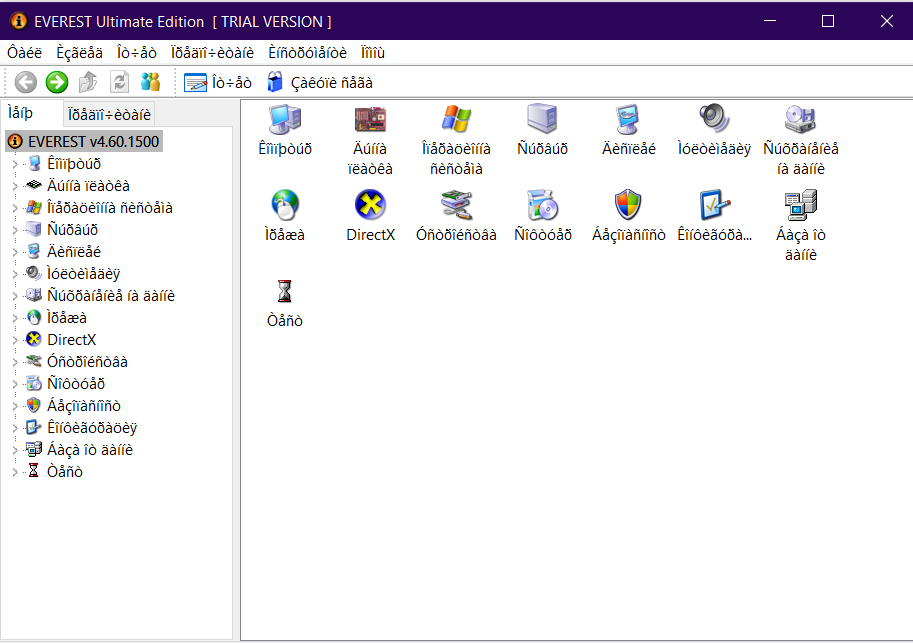Go forward with the green arrow button

pos(57,82)
